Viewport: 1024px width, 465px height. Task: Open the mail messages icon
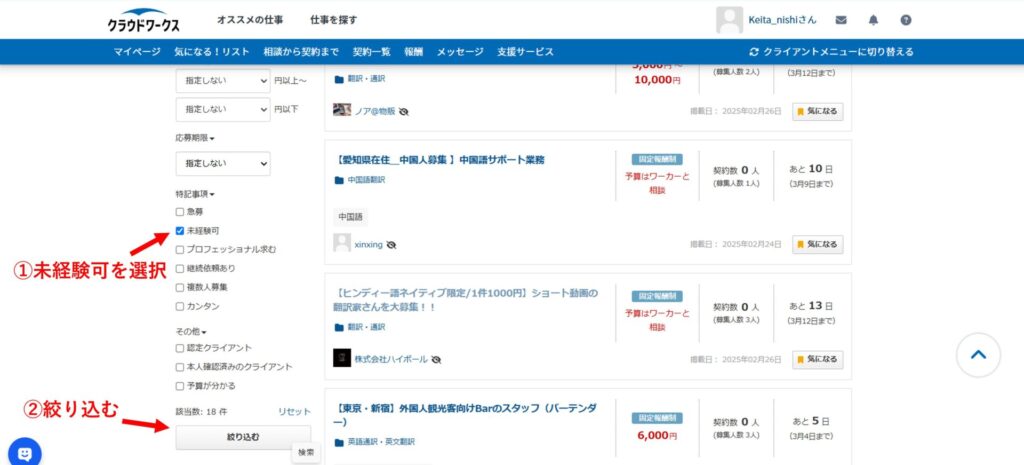click(x=841, y=20)
